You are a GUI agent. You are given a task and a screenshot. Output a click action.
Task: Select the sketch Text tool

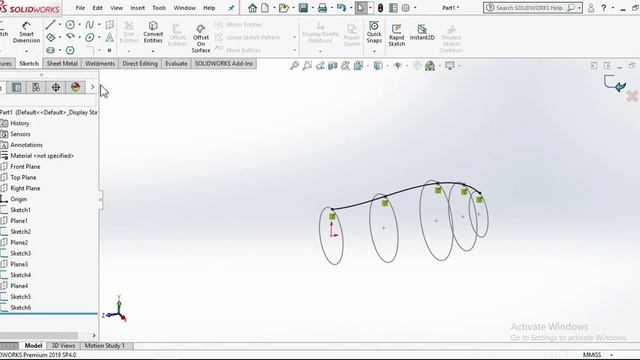click(x=109, y=38)
